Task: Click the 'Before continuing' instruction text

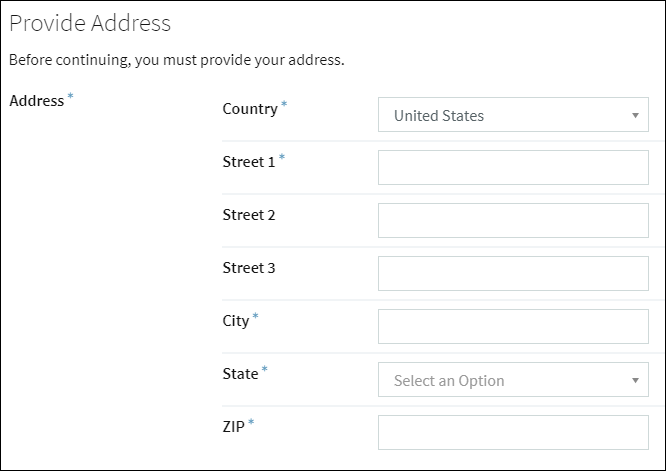Action: (176, 60)
